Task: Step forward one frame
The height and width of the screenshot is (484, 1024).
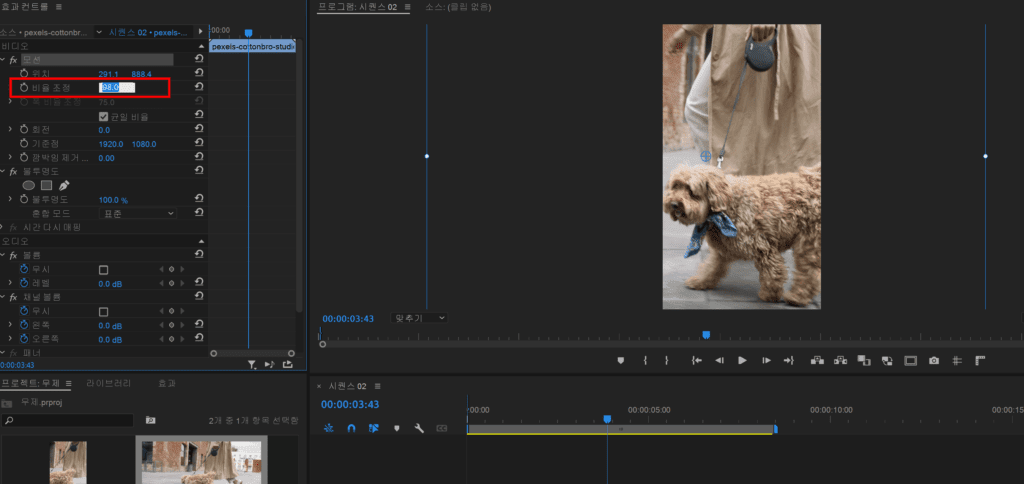Action: [x=767, y=361]
